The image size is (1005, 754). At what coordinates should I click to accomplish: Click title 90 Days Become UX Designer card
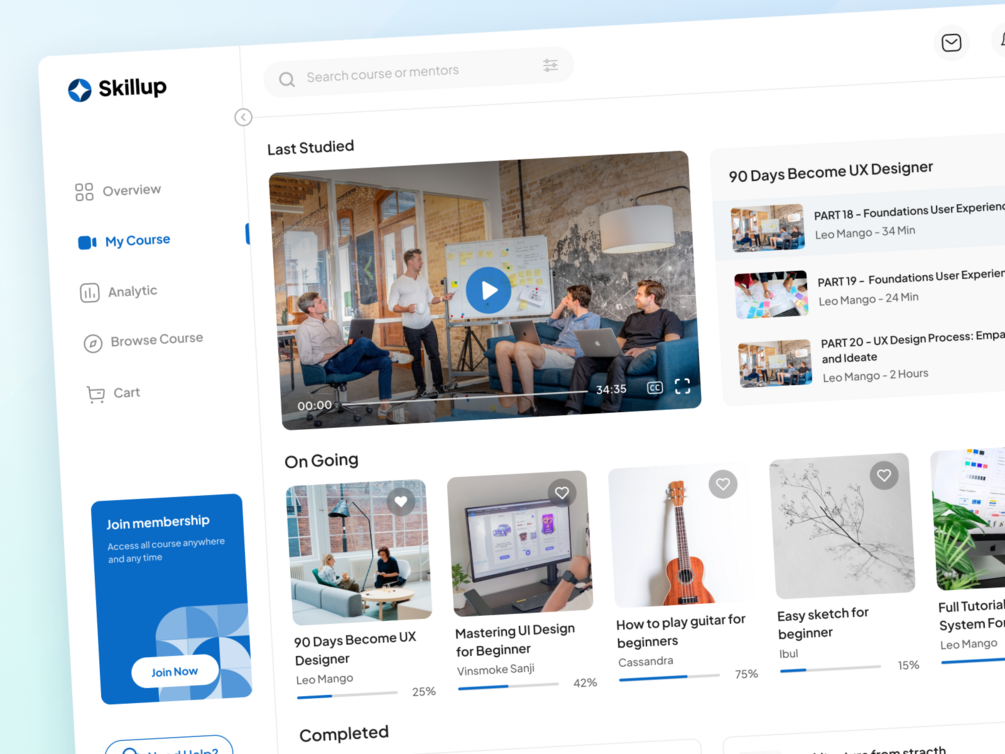click(x=356, y=649)
